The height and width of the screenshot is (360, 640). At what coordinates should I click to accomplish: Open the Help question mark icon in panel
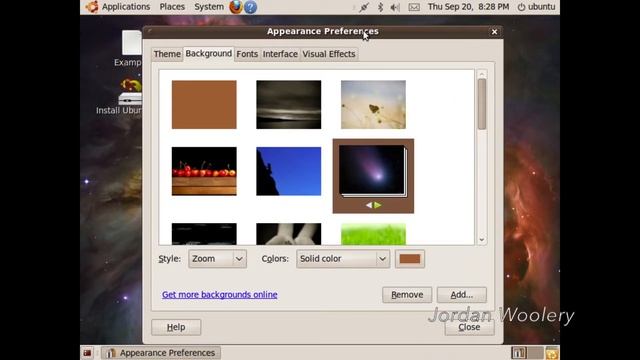coord(250,7)
